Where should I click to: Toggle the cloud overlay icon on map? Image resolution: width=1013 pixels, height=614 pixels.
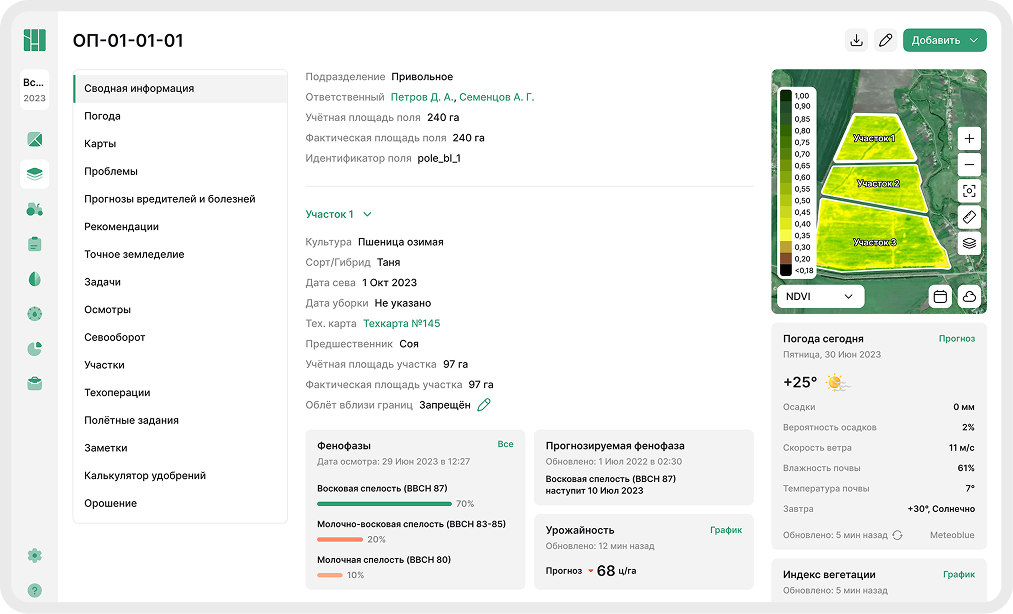coord(969,296)
